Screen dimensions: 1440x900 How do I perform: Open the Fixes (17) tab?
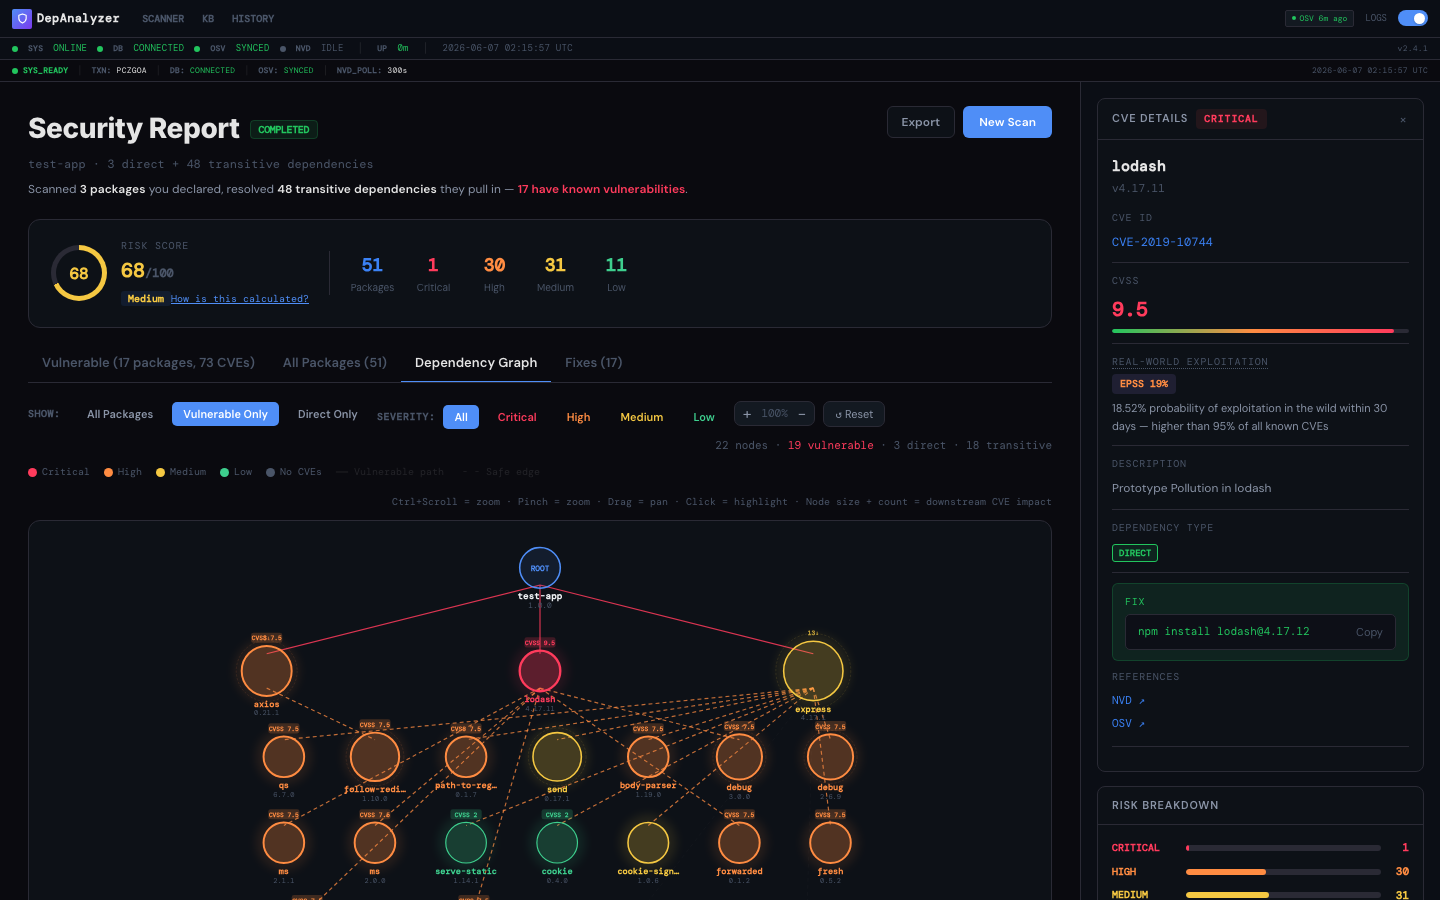pos(593,362)
